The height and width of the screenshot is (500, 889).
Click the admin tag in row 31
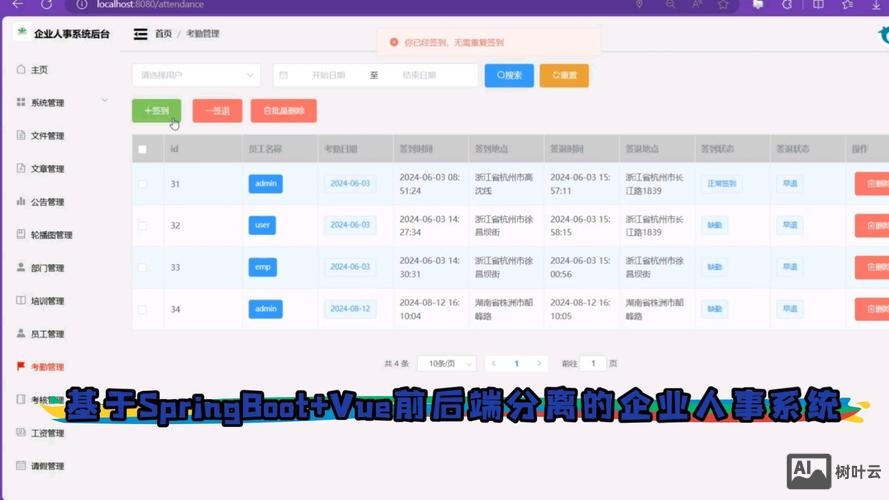click(x=265, y=184)
